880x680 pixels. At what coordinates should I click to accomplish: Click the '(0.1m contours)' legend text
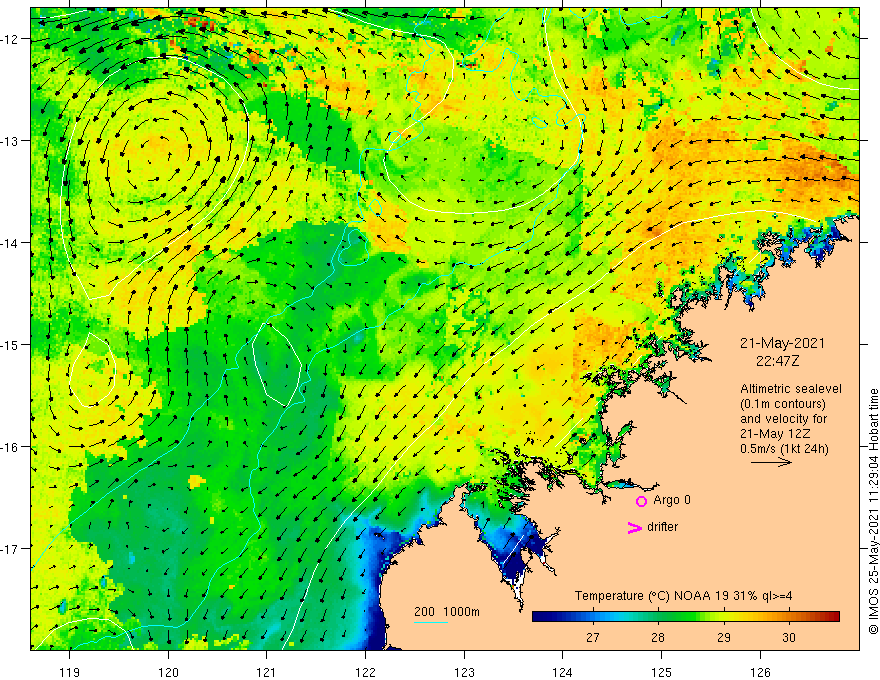click(x=783, y=404)
